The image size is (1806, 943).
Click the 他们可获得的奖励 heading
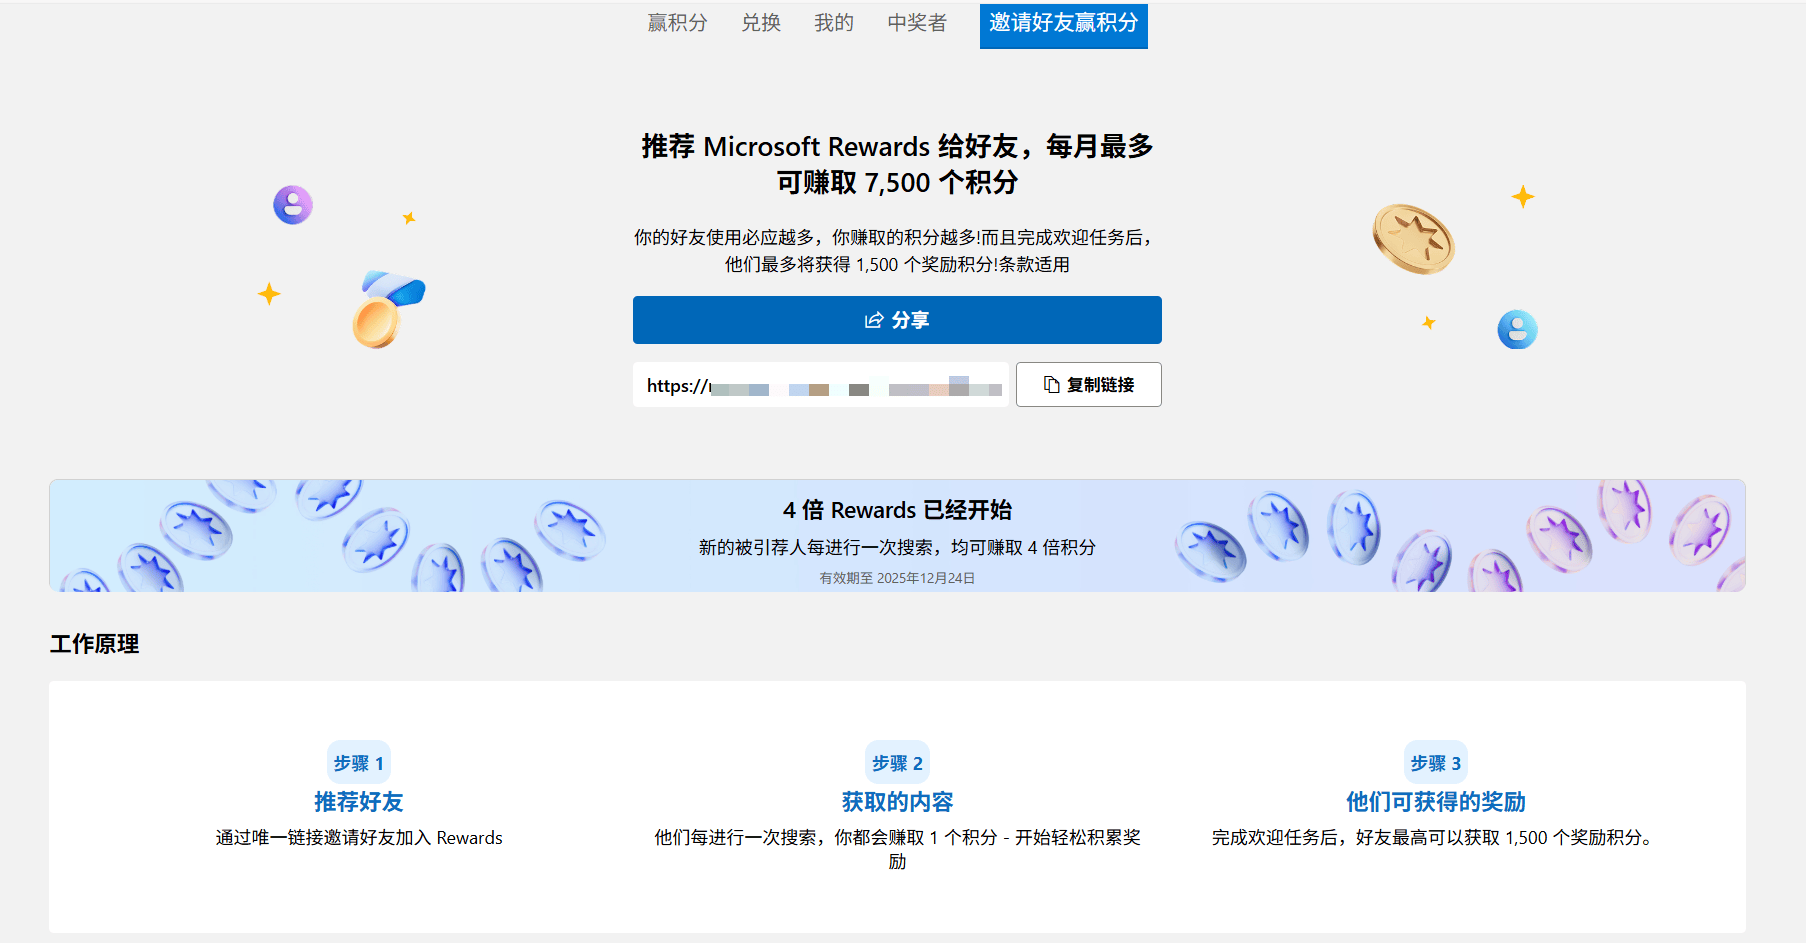pos(1435,802)
